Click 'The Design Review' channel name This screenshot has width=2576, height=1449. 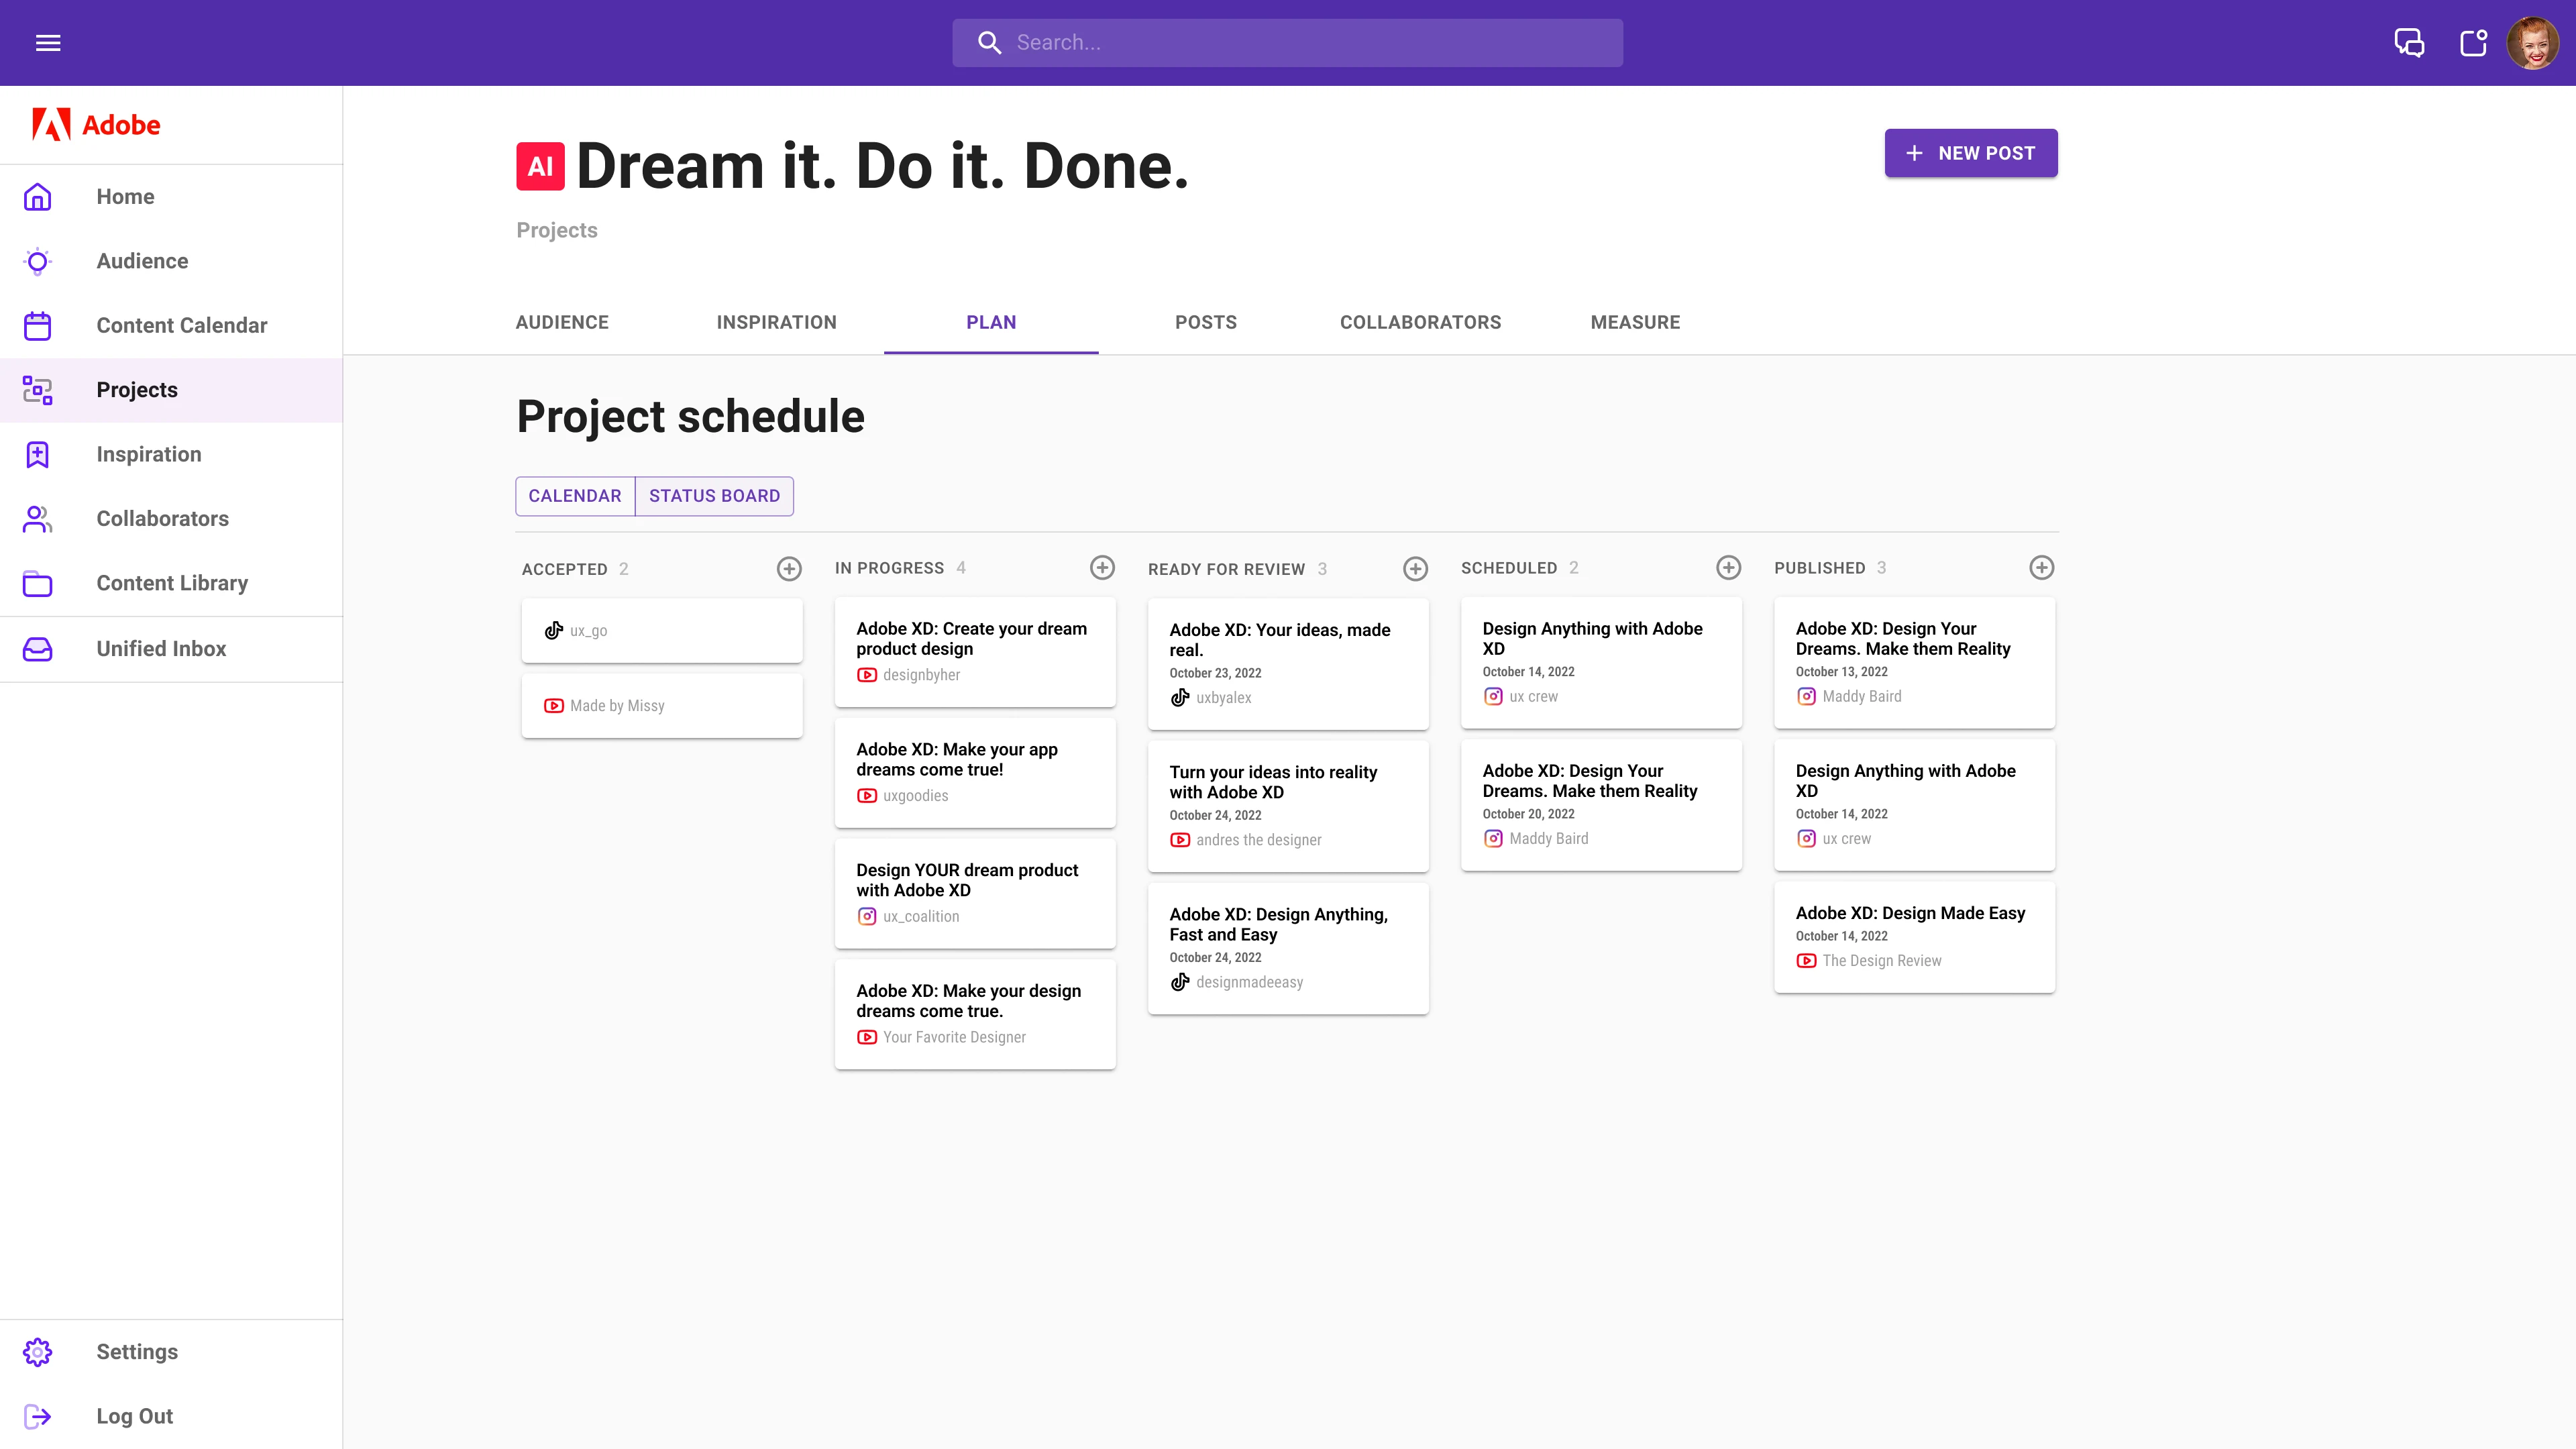pyautogui.click(x=1882, y=961)
